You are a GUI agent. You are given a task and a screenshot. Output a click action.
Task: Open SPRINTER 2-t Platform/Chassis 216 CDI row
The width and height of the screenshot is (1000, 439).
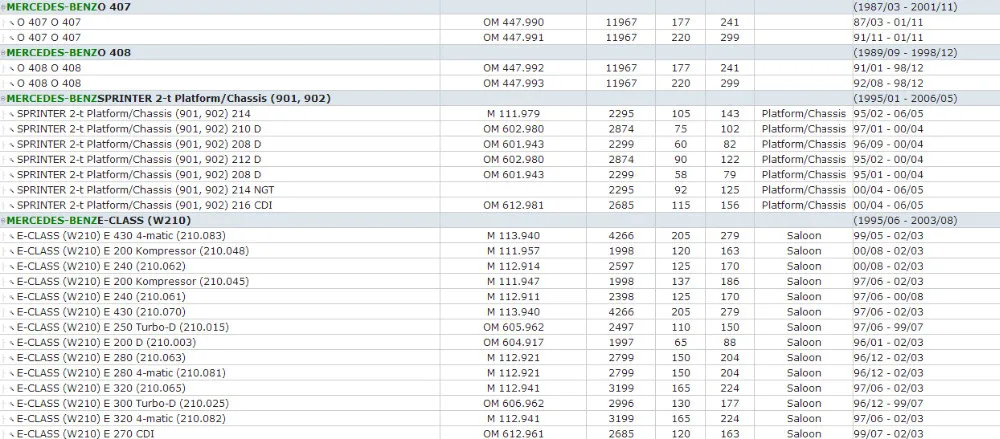click(x=500, y=205)
